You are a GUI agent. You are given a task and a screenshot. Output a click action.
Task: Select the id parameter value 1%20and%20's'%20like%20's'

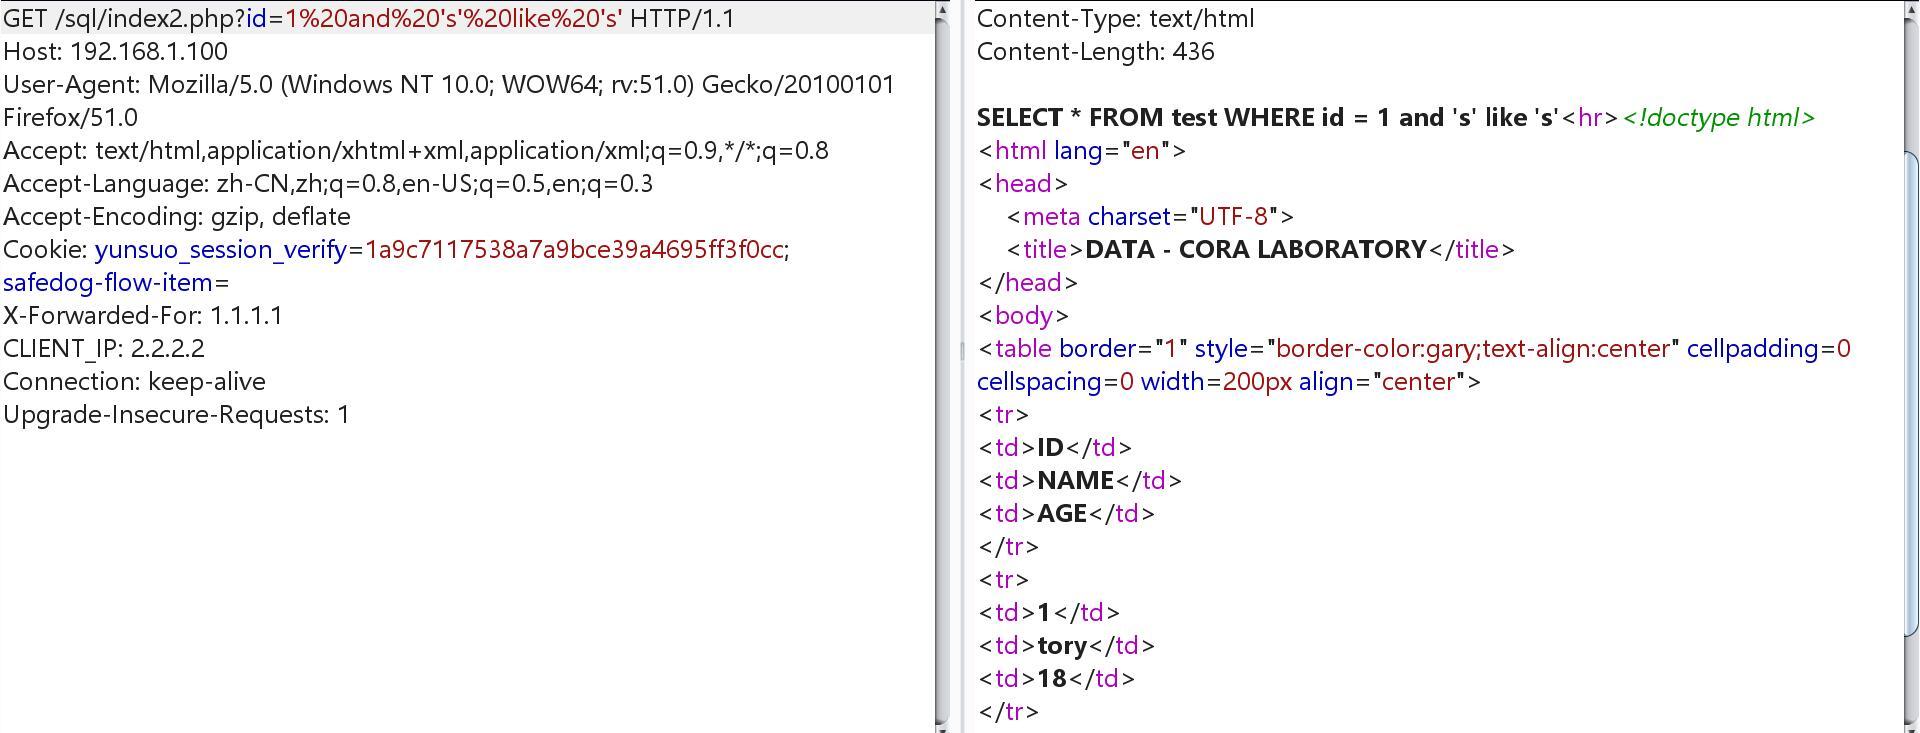pos(453,18)
